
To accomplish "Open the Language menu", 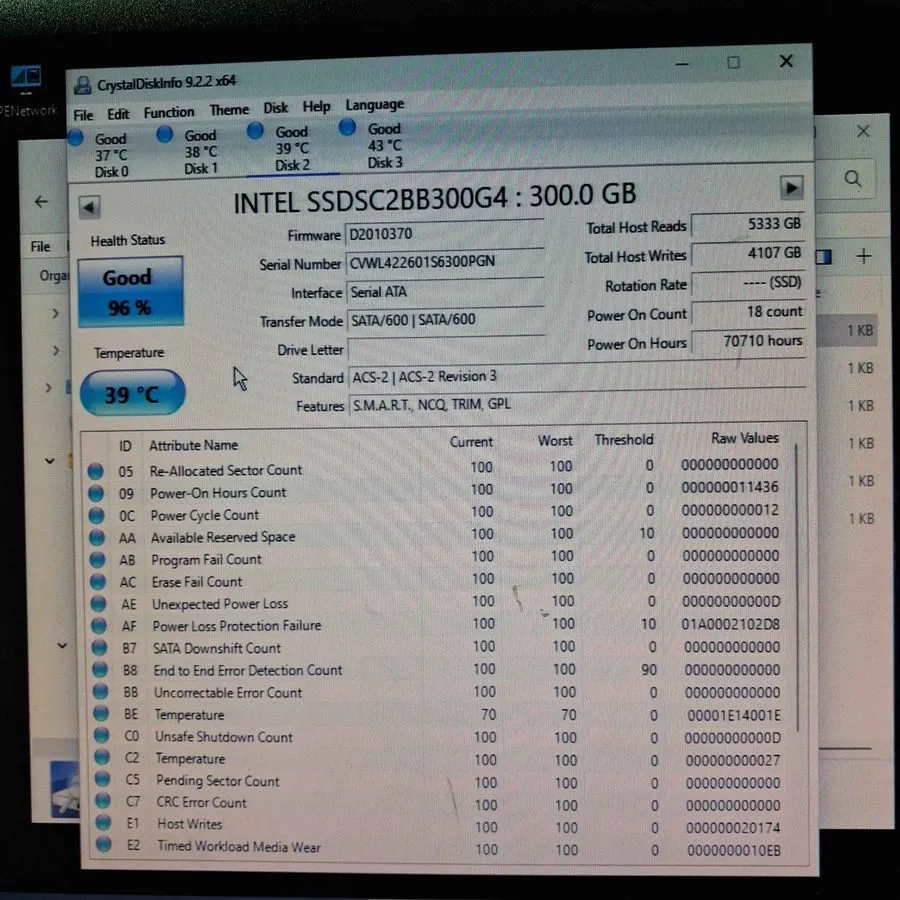I will (374, 104).
